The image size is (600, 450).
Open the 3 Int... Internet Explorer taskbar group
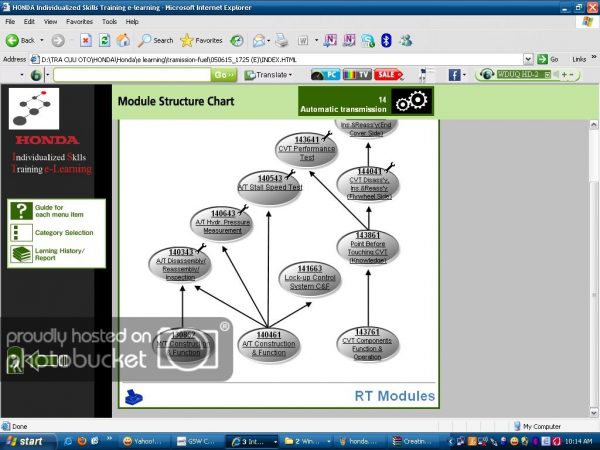coord(253,442)
